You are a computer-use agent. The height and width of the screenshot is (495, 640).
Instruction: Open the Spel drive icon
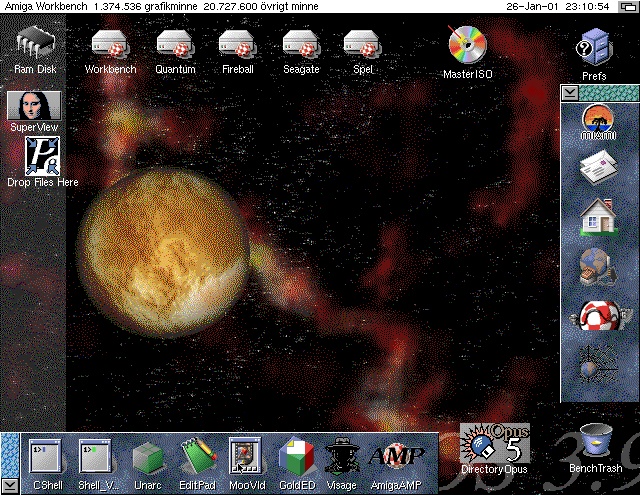point(362,46)
